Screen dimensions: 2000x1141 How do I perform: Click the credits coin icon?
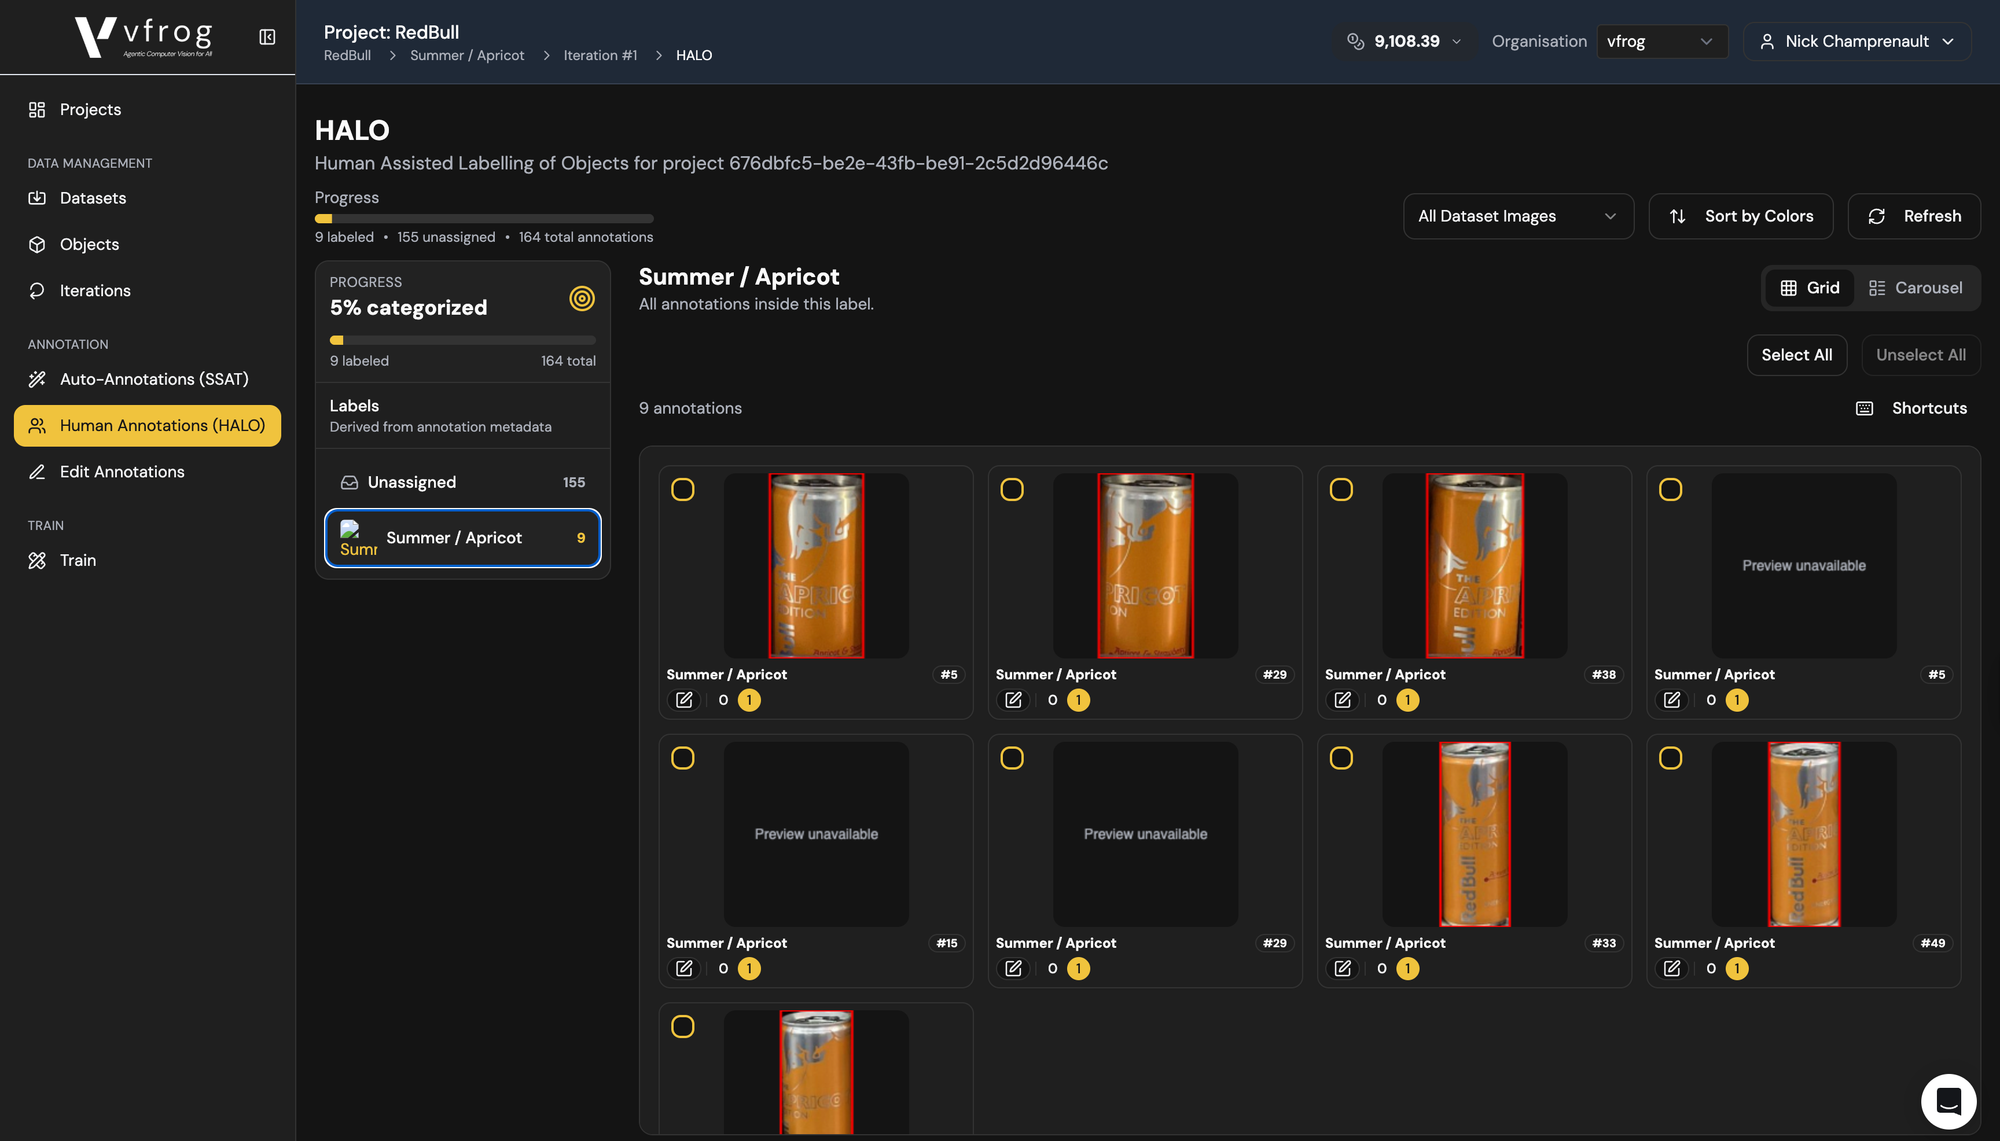click(1355, 41)
